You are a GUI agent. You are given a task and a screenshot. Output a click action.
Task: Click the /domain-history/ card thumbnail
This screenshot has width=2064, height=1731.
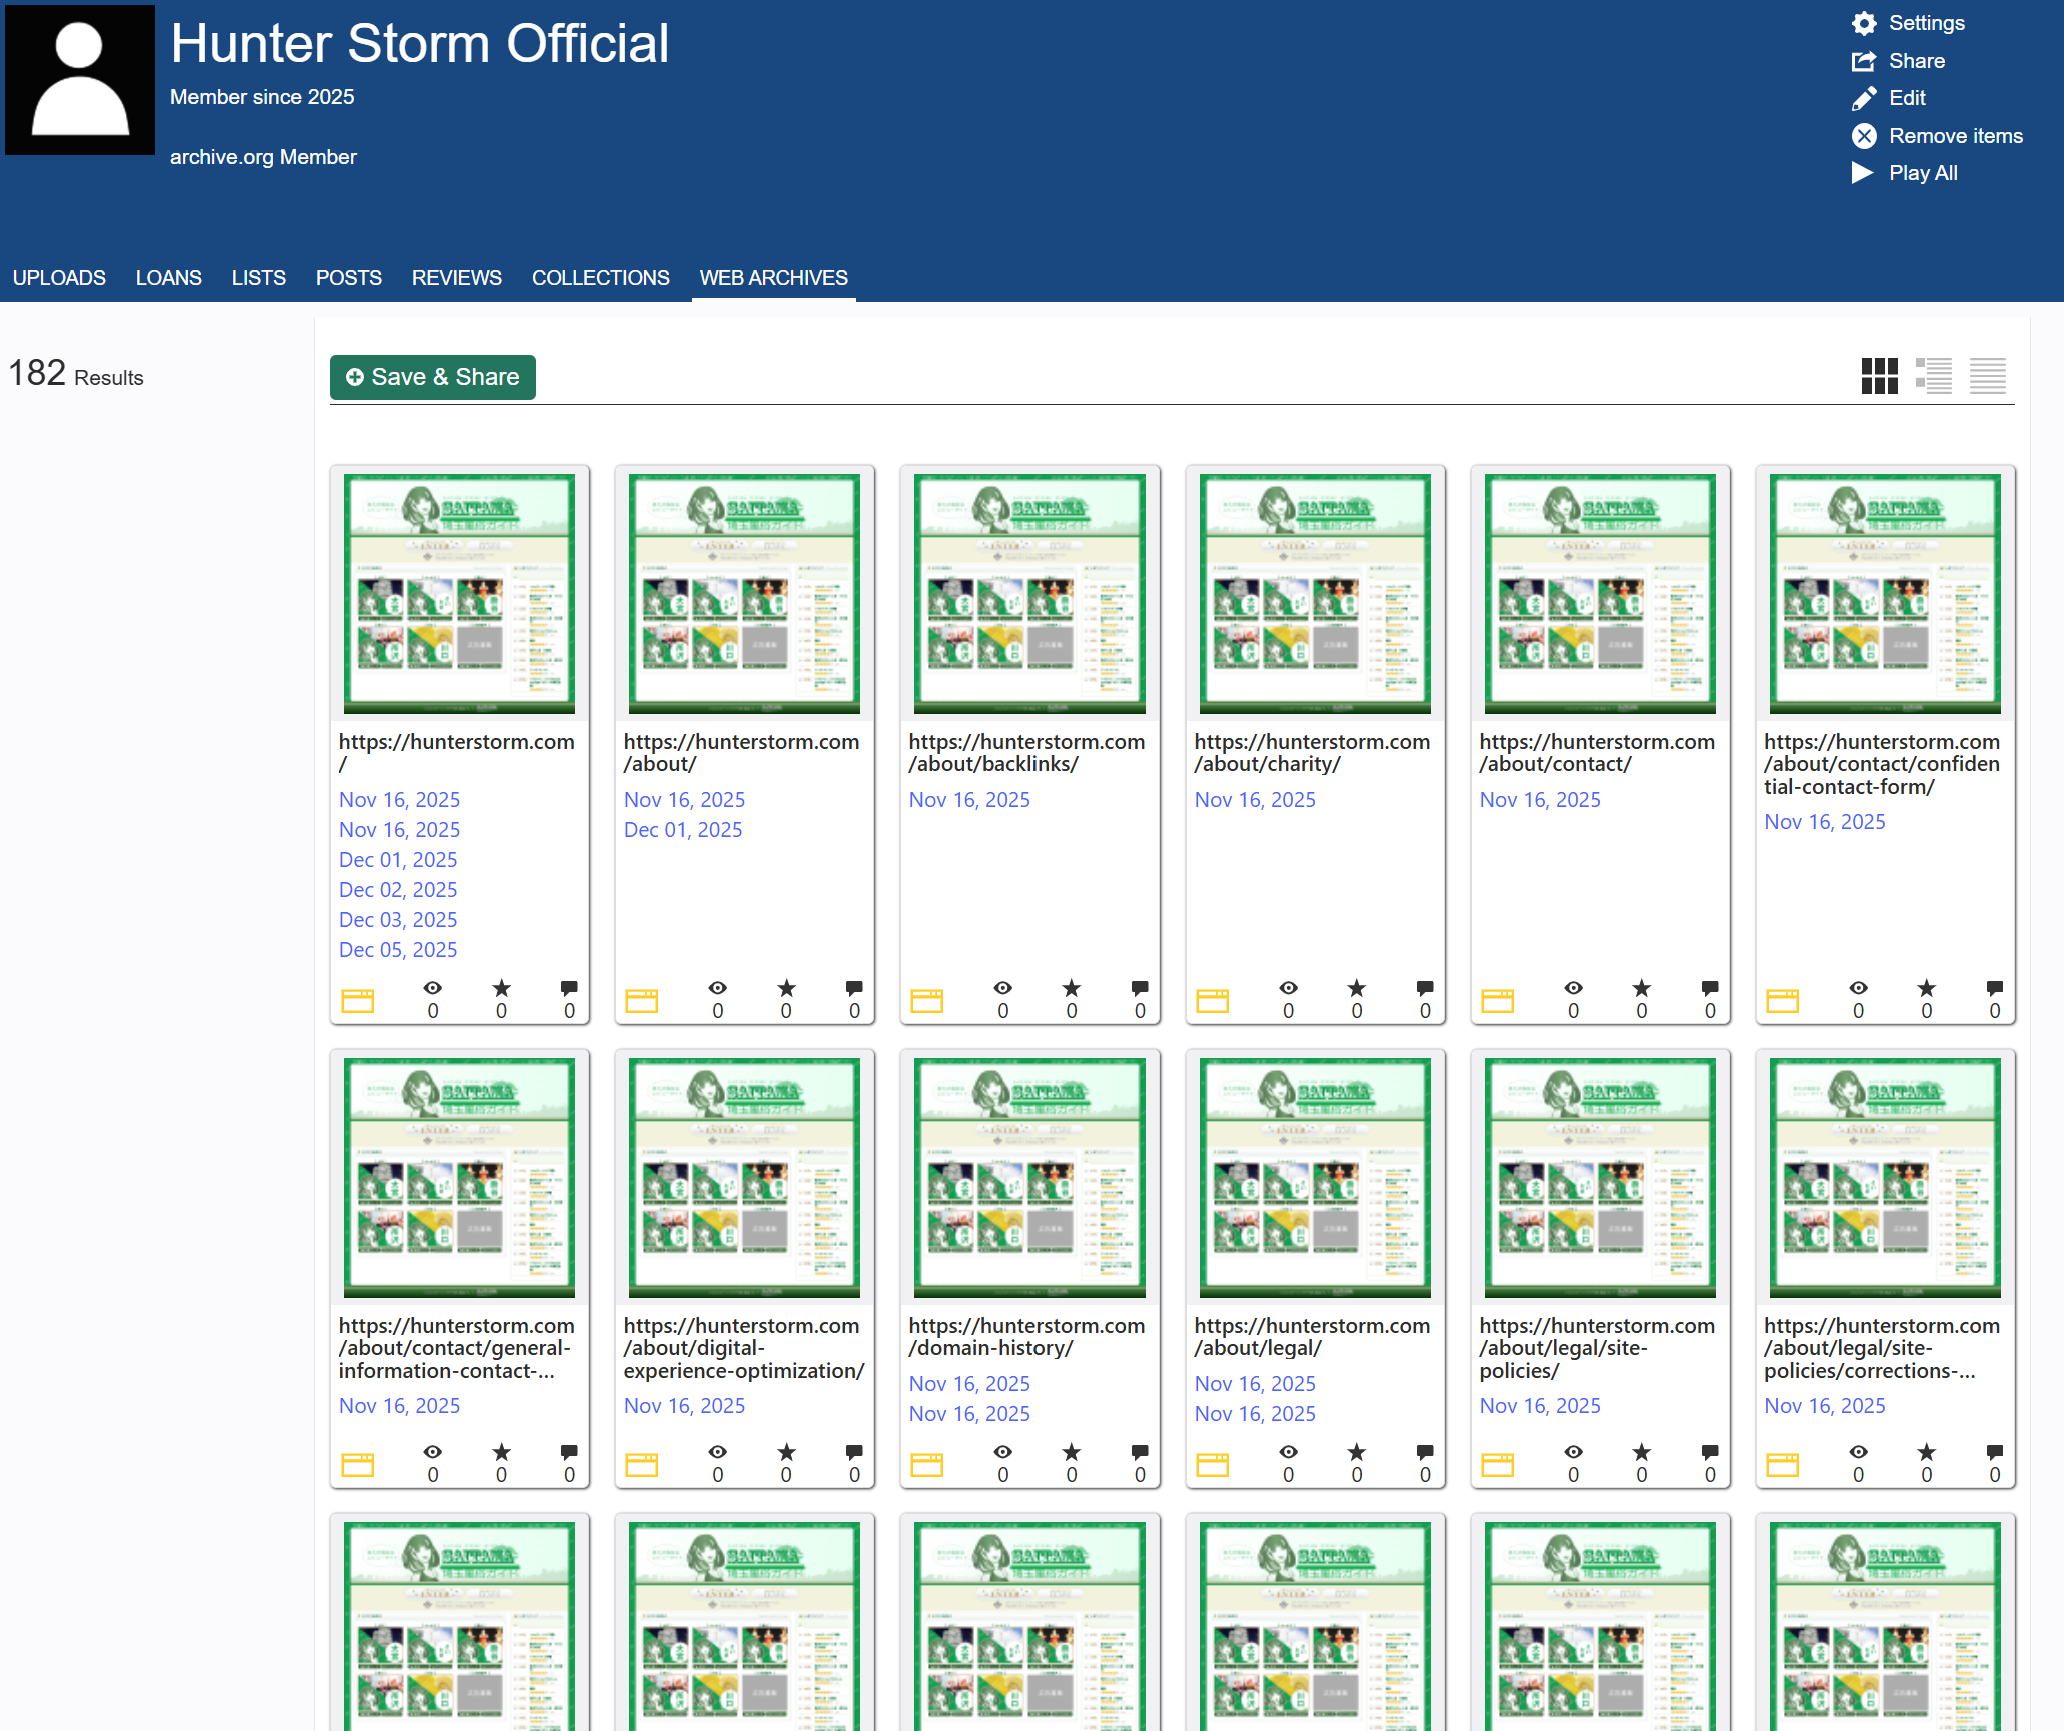[x=1029, y=1177]
